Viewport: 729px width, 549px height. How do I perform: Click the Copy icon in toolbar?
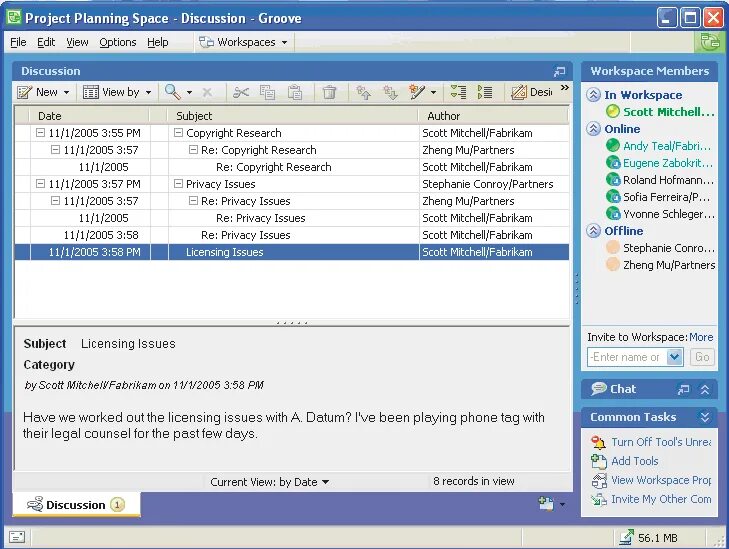tap(267, 92)
